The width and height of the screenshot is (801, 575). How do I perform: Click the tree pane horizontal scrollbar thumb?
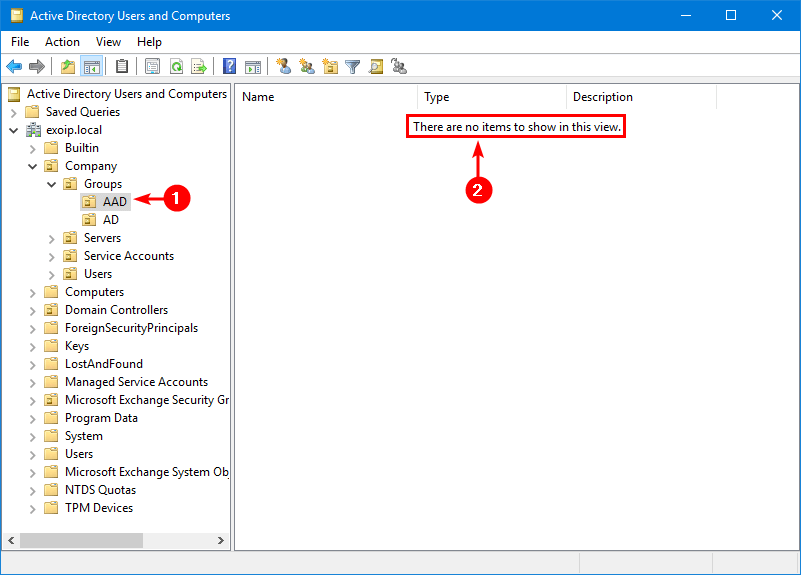tap(81, 540)
